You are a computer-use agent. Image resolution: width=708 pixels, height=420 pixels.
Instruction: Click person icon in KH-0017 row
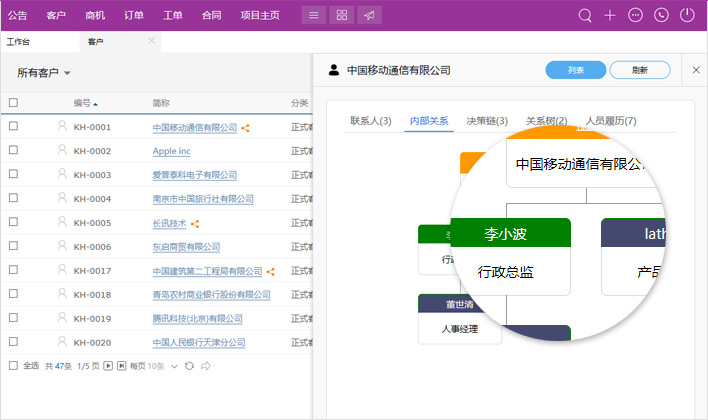[x=62, y=270]
